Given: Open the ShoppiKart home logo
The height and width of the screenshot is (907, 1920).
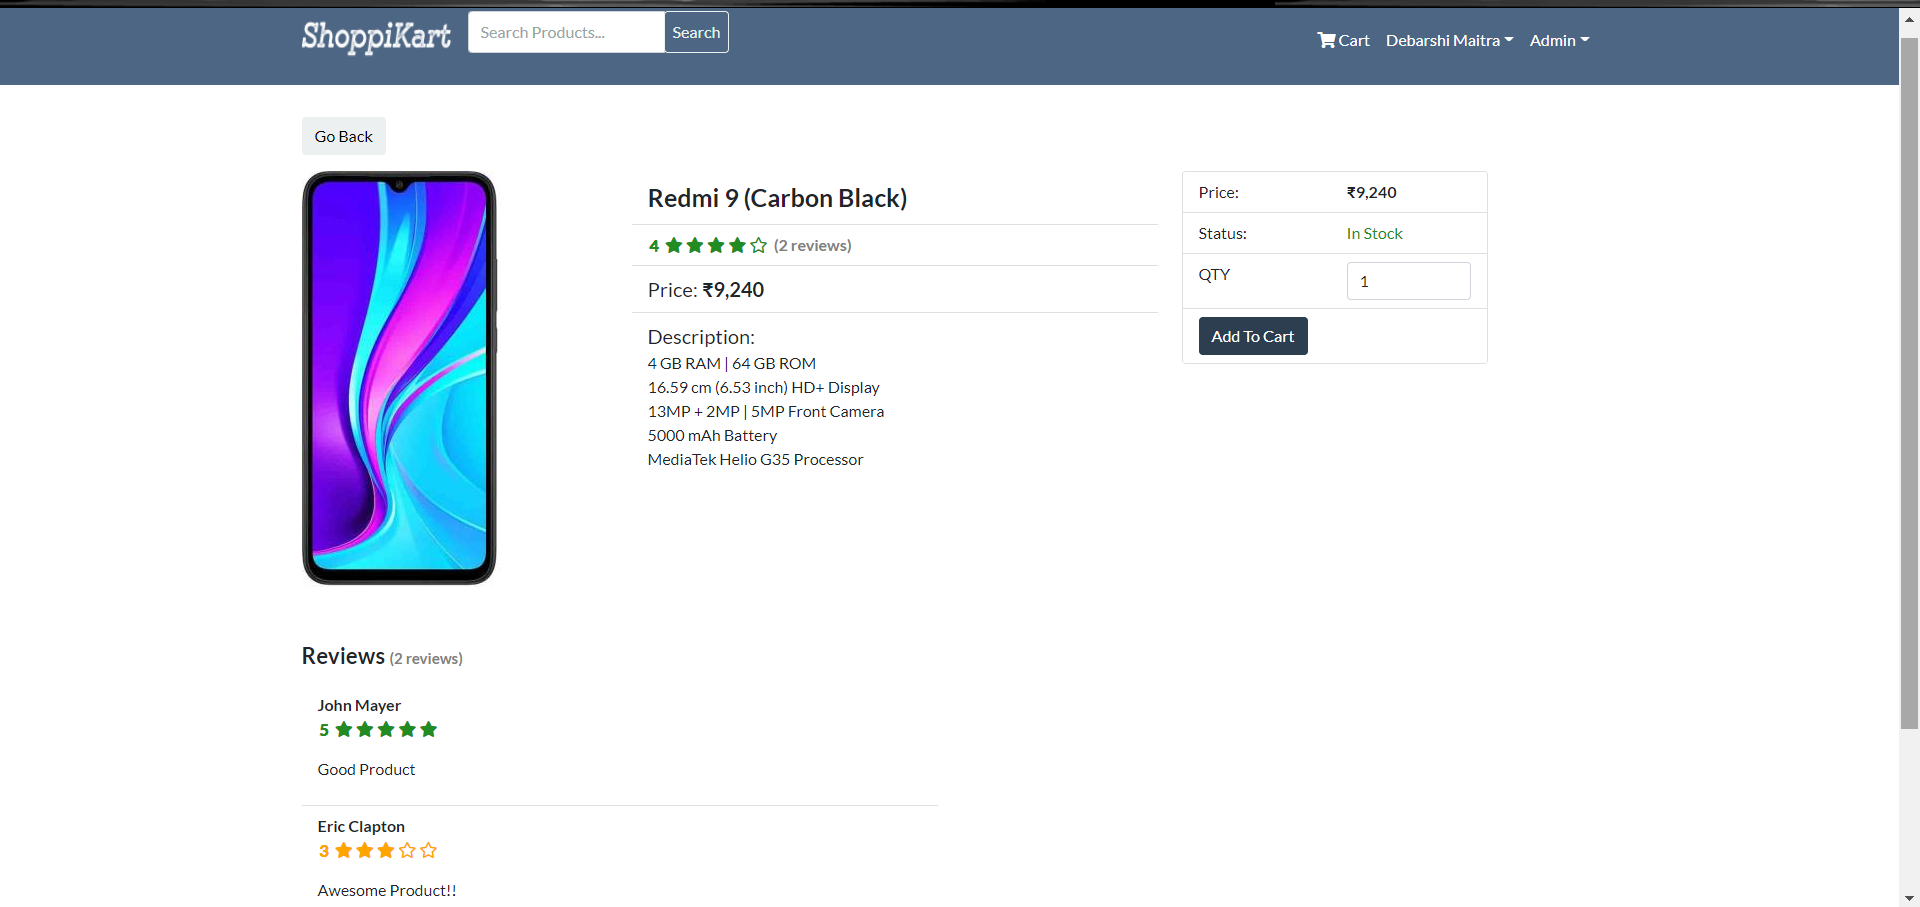Looking at the screenshot, I should [x=376, y=36].
